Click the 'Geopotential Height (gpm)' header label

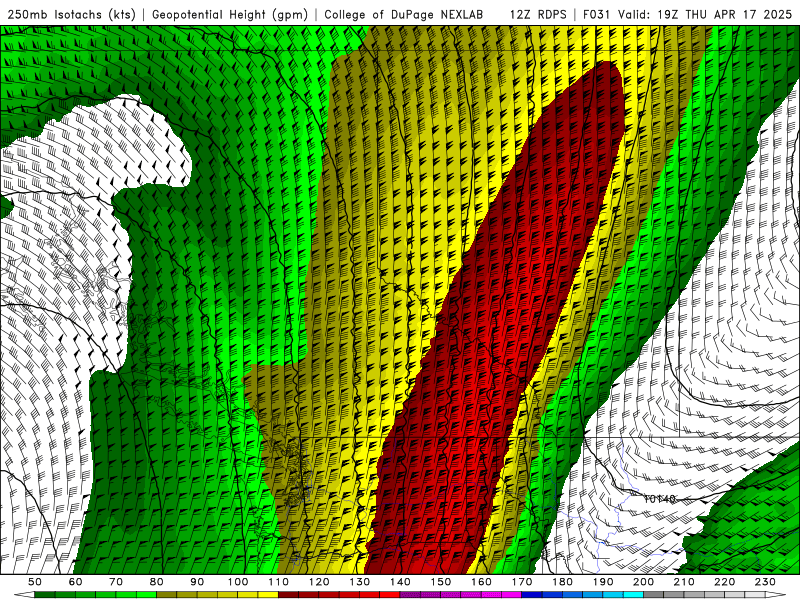230,14
